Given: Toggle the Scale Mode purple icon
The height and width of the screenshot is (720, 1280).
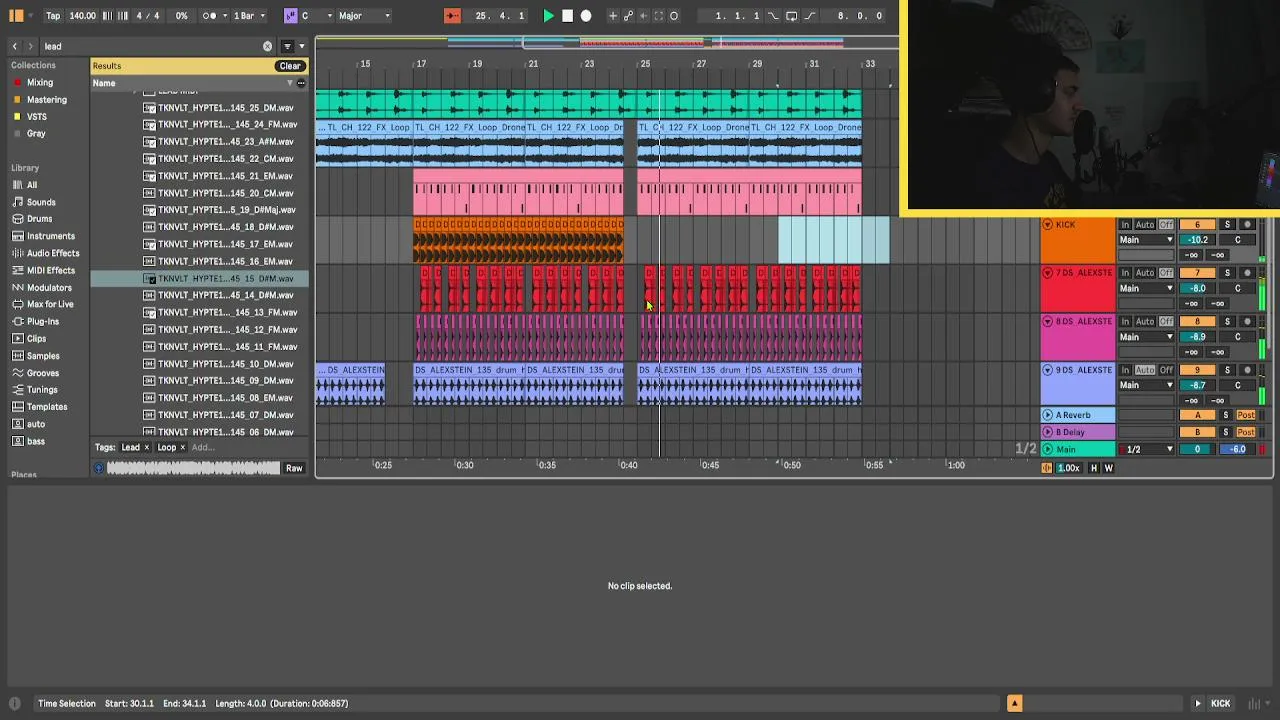Looking at the screenshot, I should [x=290, y=16].
